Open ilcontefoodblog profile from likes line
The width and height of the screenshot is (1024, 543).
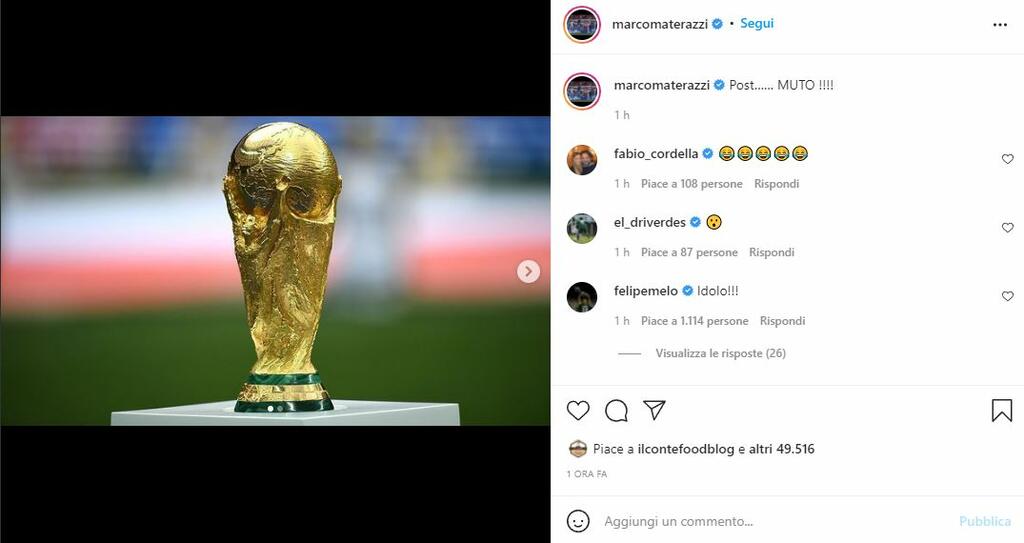(686, 449)
